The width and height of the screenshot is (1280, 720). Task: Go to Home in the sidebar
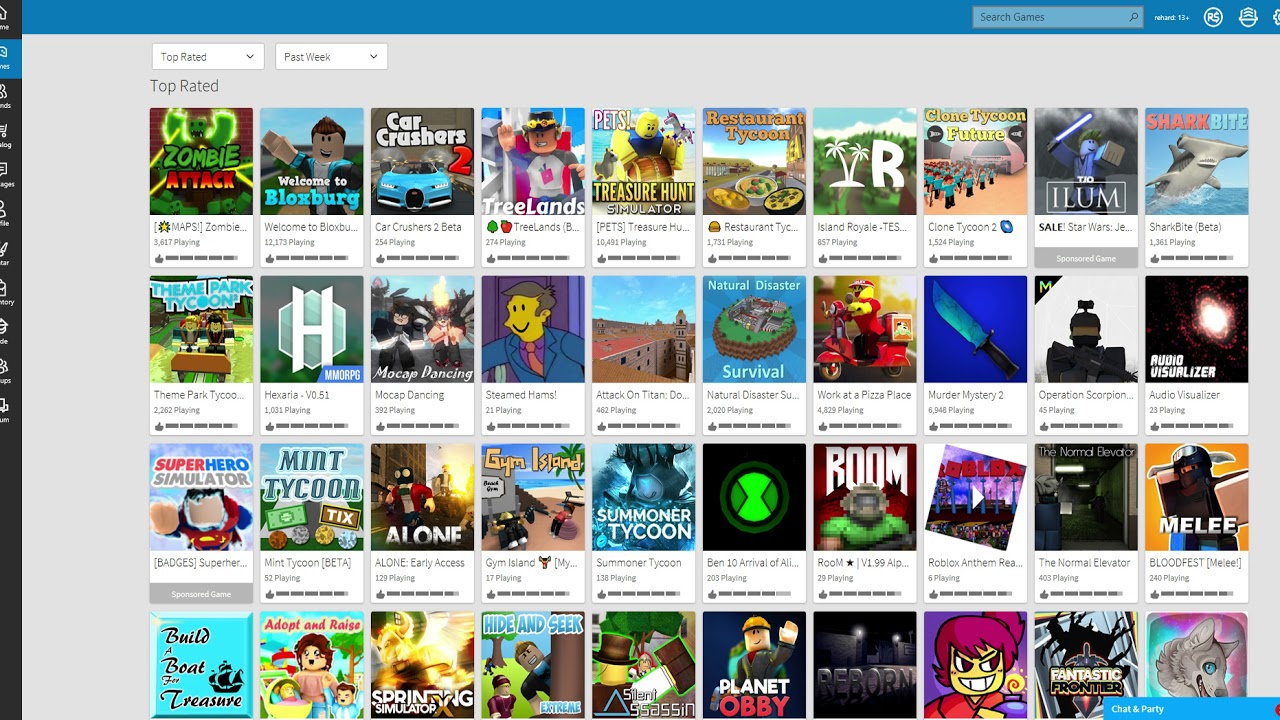tap(4, 16)
